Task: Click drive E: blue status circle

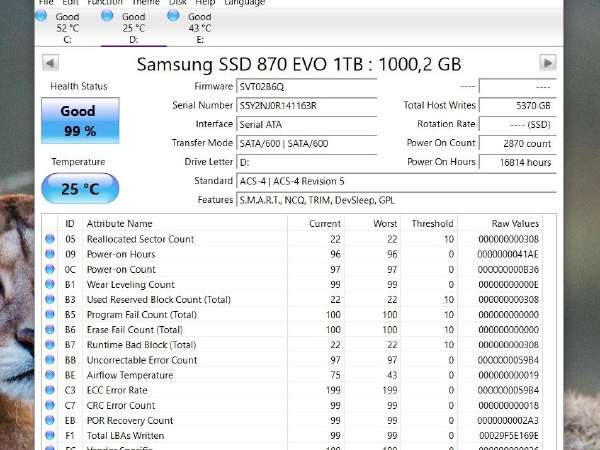Action: pyautogui.click(x=173, y=16)
